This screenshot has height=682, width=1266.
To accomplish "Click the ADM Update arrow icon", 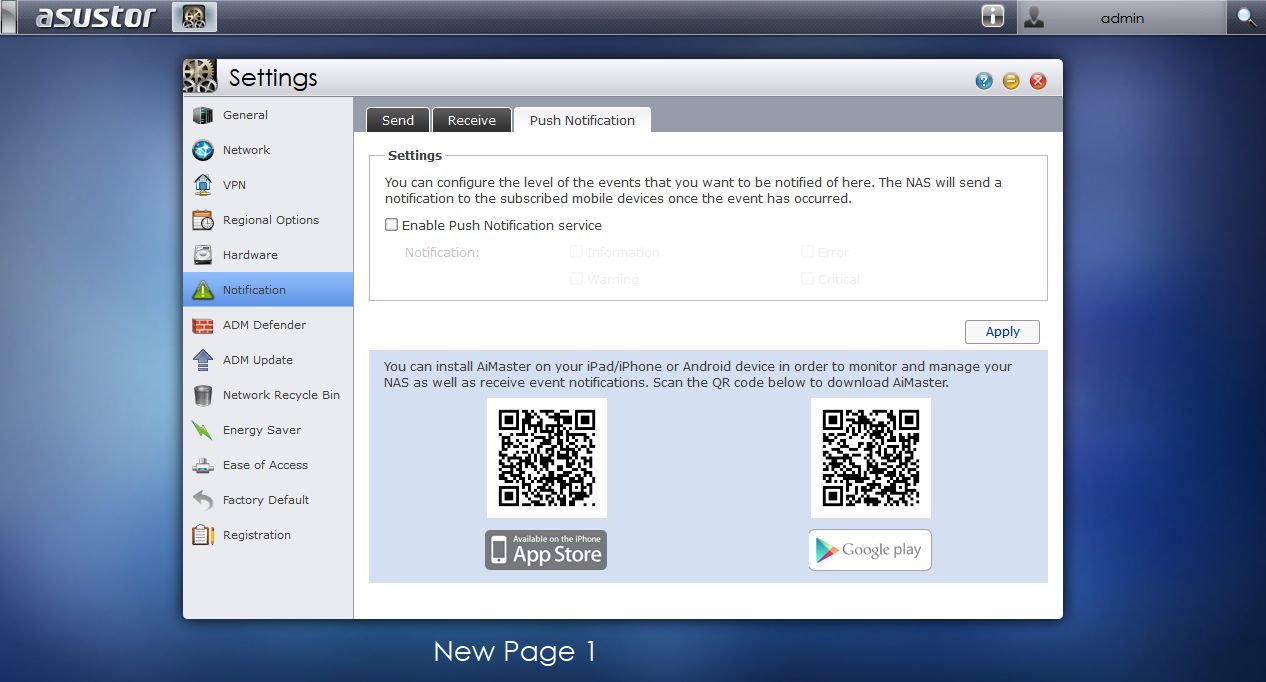I will click(203, 360).
